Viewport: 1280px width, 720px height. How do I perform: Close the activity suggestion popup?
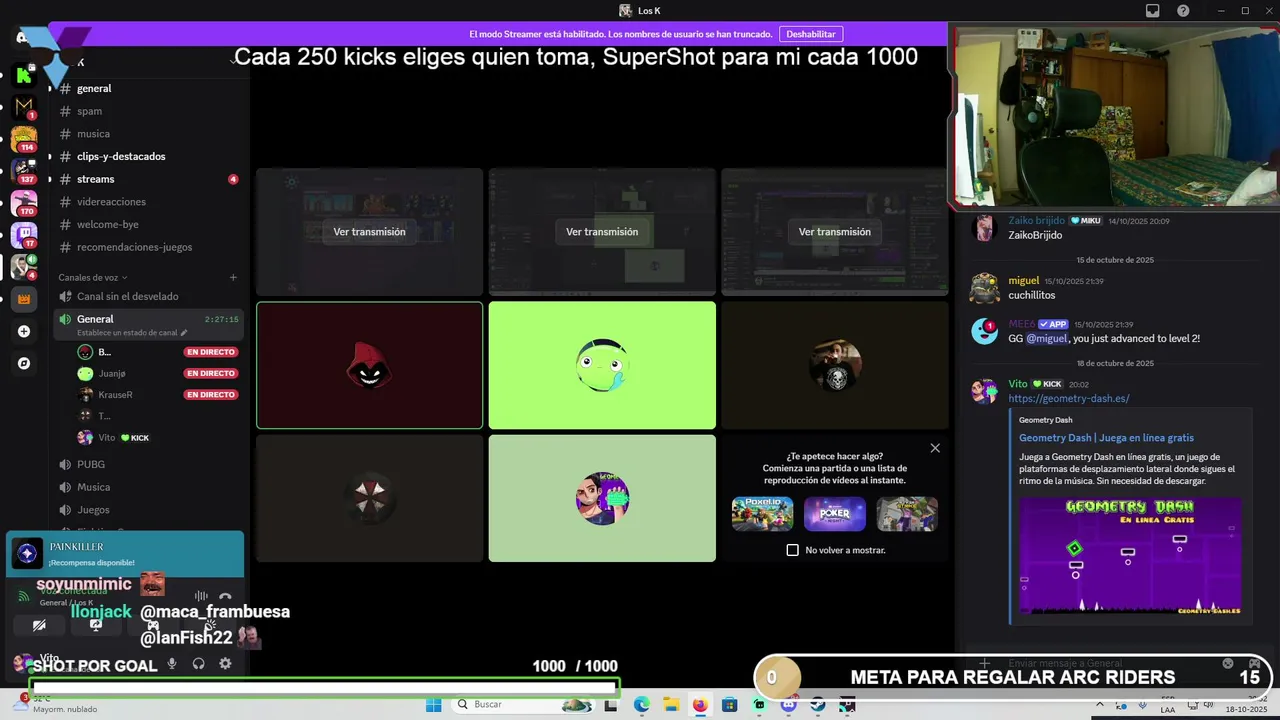pyautogui.click(x=935, y=448)
